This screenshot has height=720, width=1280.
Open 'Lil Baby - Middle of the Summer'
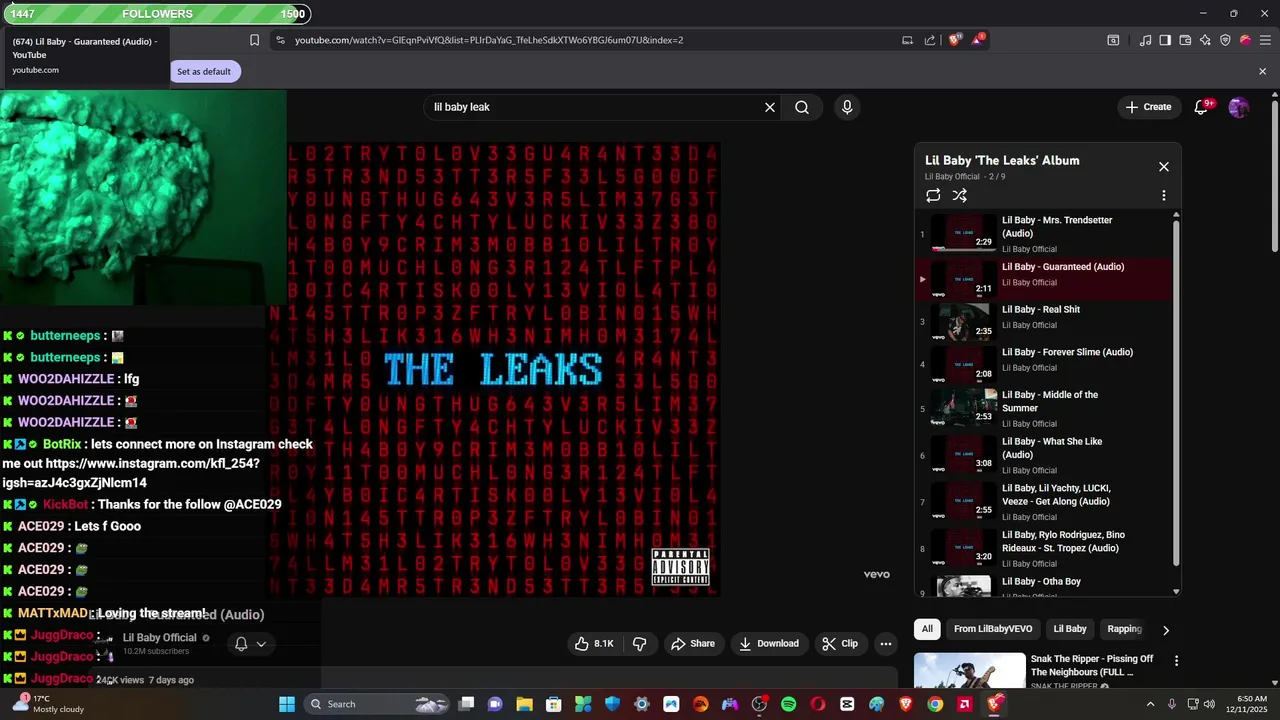click(1044, 408)
